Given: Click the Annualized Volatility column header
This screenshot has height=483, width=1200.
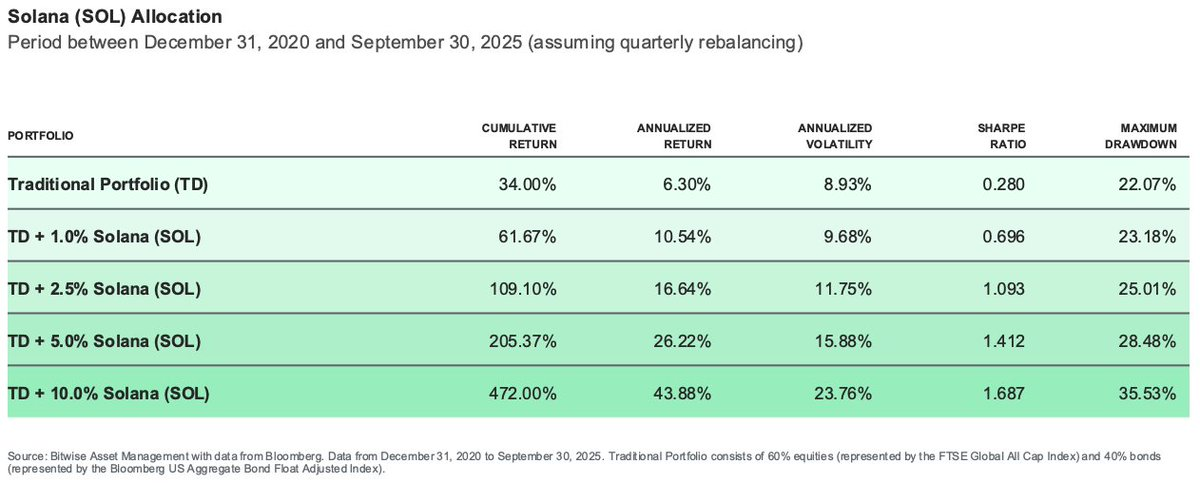Looking at the screenshot, I should pyautogui.click(x=835, y=136).
